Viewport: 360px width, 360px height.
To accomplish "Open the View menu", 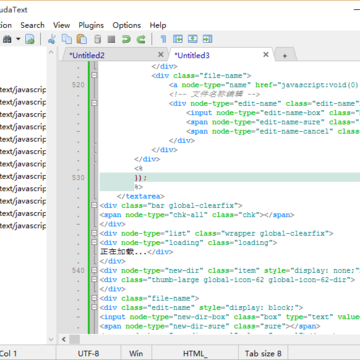I will point(61,25).
